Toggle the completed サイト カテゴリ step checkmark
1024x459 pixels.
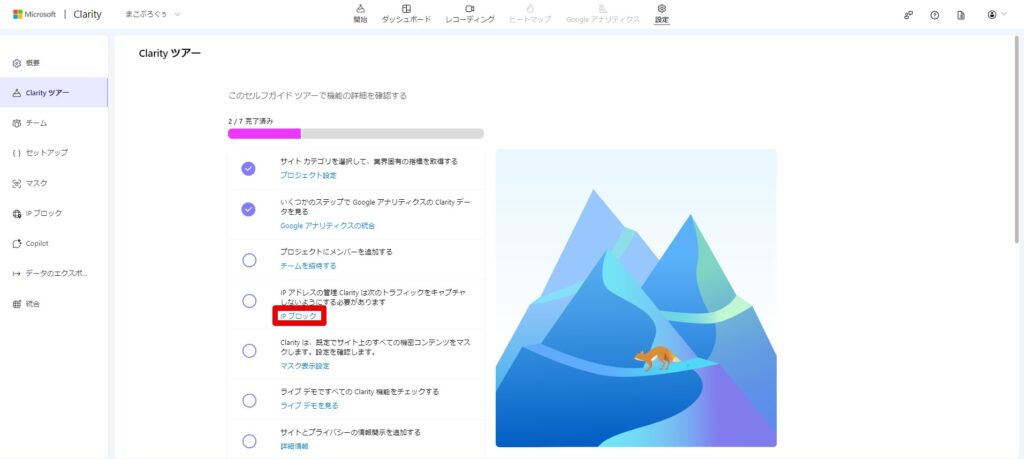[249, 169]
